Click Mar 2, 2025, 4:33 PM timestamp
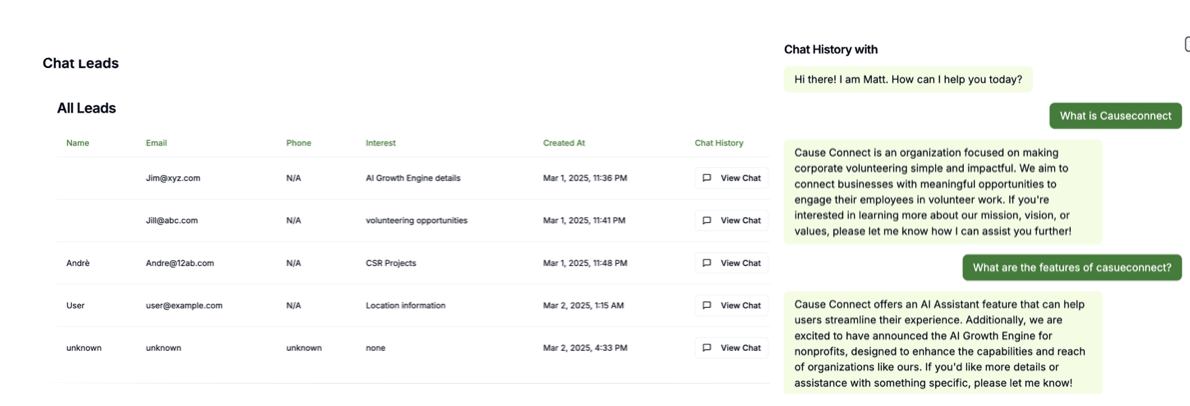Image resolution: width=1190 pixels, height=406 pixels. 584,348
